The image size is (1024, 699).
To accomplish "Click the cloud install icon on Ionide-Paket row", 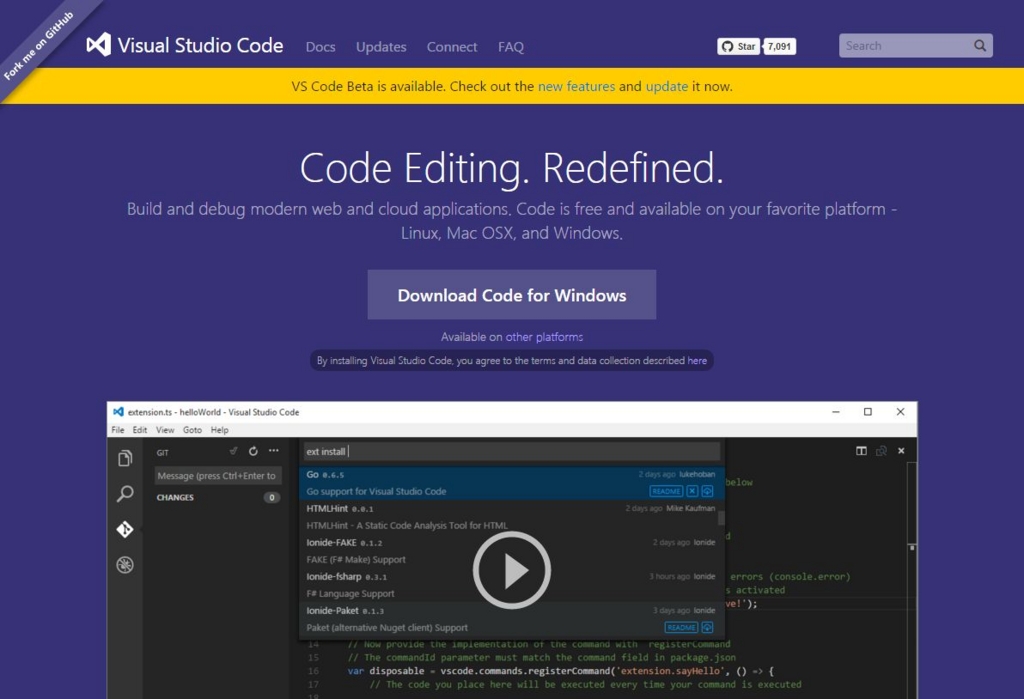I will pyautogui.click(x=707, y=627).
